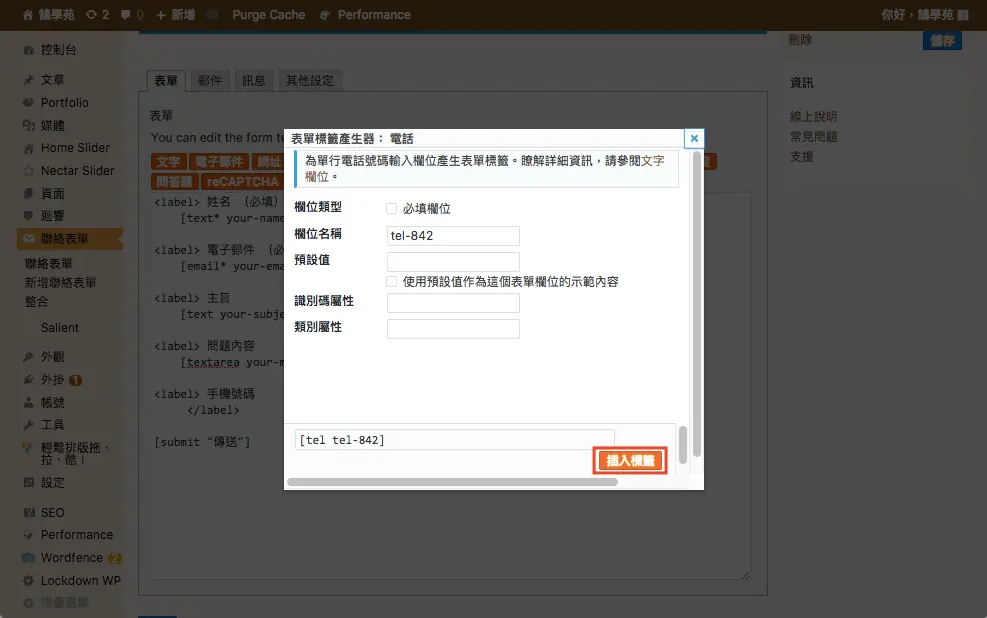
Task: Click the dialog vertical scrollbar
Action: point(696,304)
